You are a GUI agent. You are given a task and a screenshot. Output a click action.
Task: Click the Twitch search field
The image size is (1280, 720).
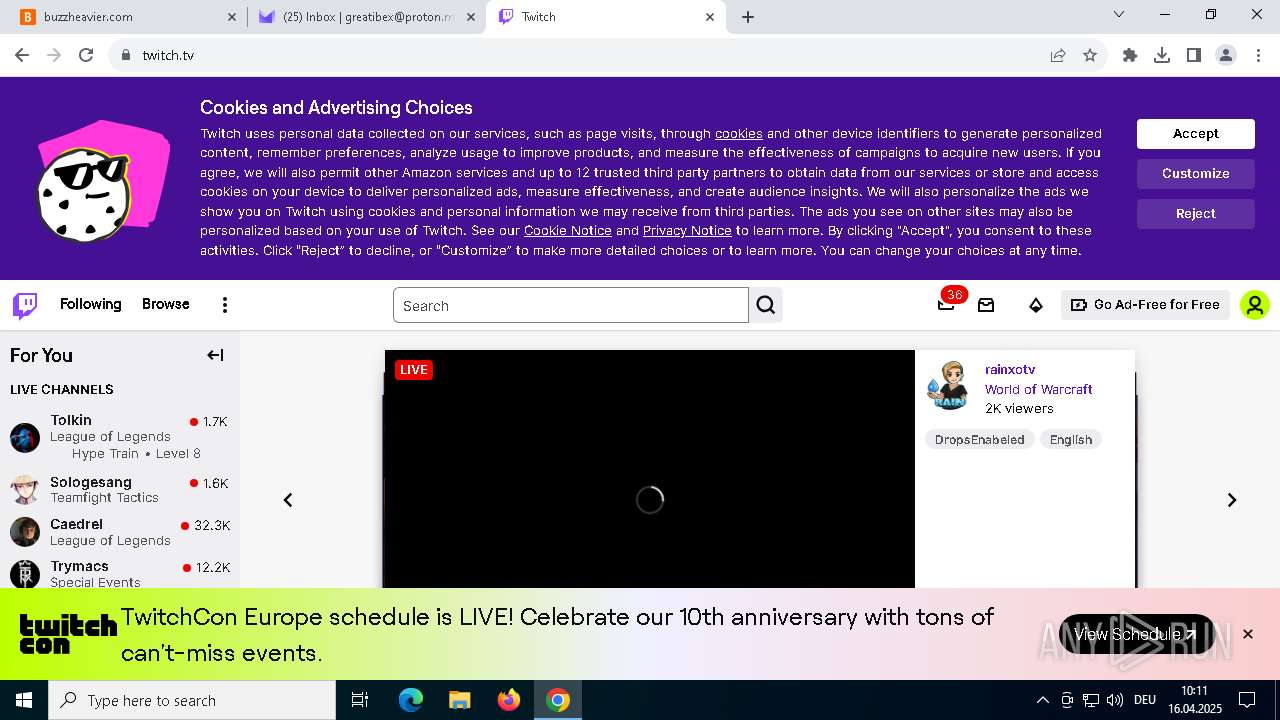coord(571,305)
